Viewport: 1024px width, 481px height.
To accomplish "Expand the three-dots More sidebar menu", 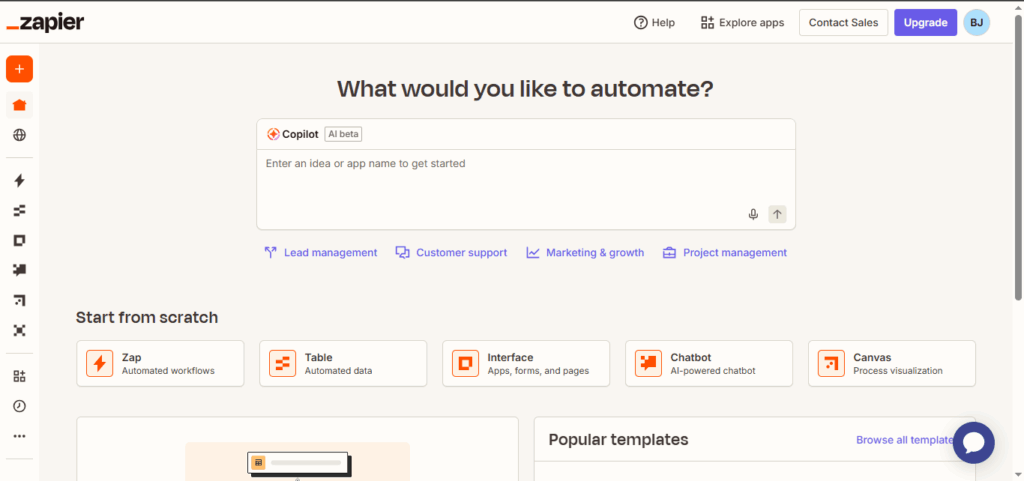I will 19,436.
